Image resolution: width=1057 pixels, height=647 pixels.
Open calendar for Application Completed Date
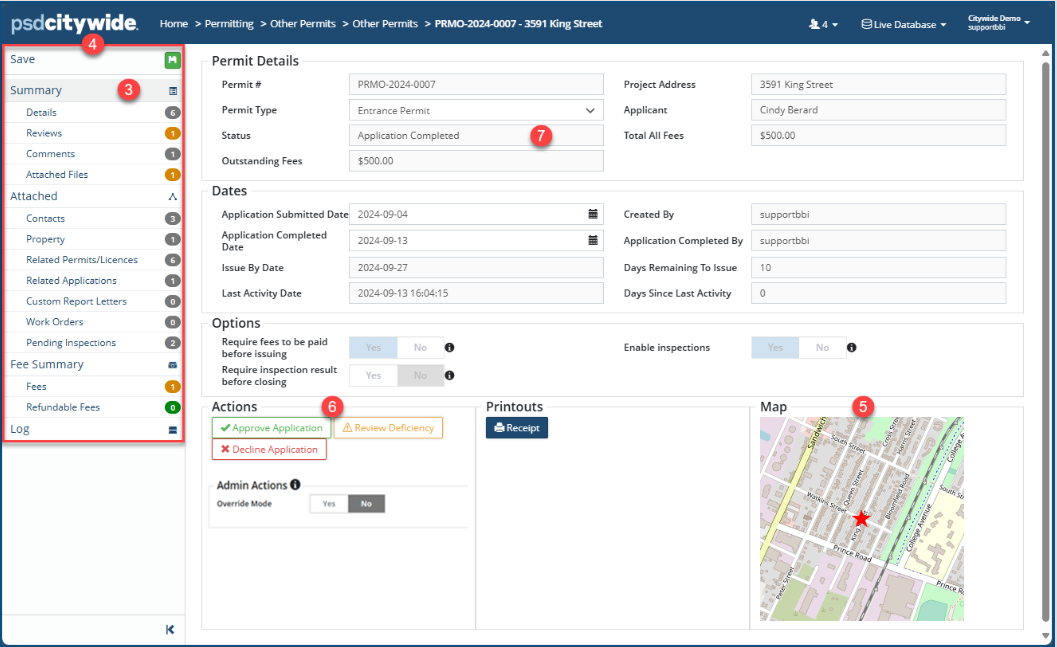[593, 241]
